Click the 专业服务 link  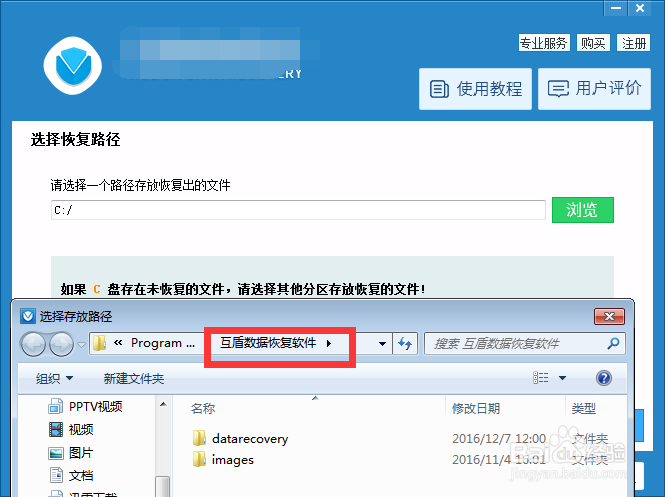coord(544,43)
